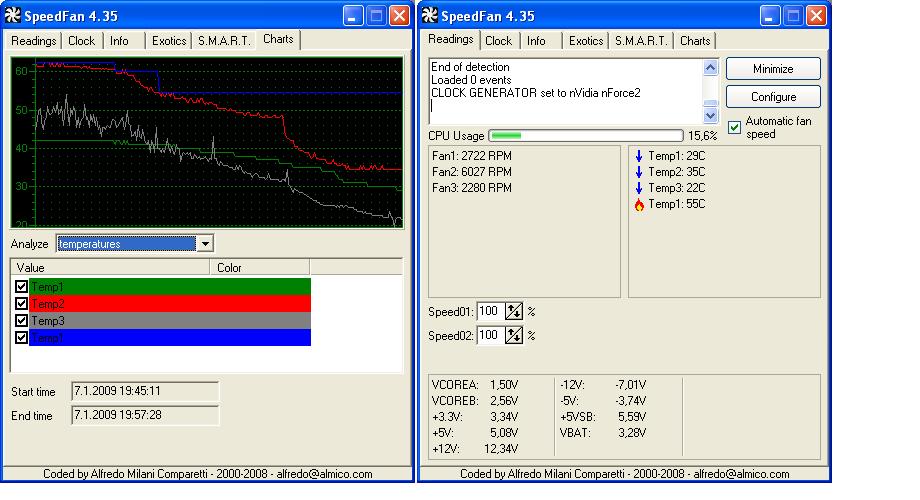Open Clock tab in left window
This screenshot has height=500, width=920.
click(x=81, y=40)
